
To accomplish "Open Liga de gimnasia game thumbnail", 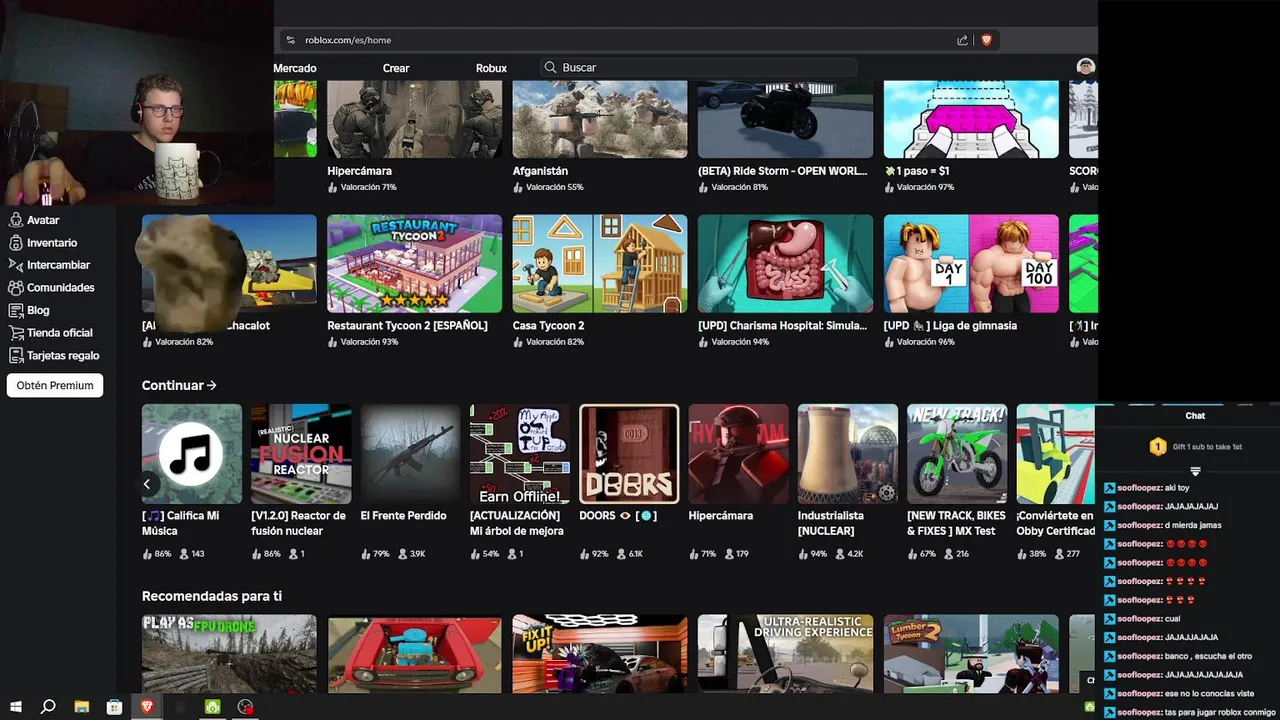I will 971,264.
